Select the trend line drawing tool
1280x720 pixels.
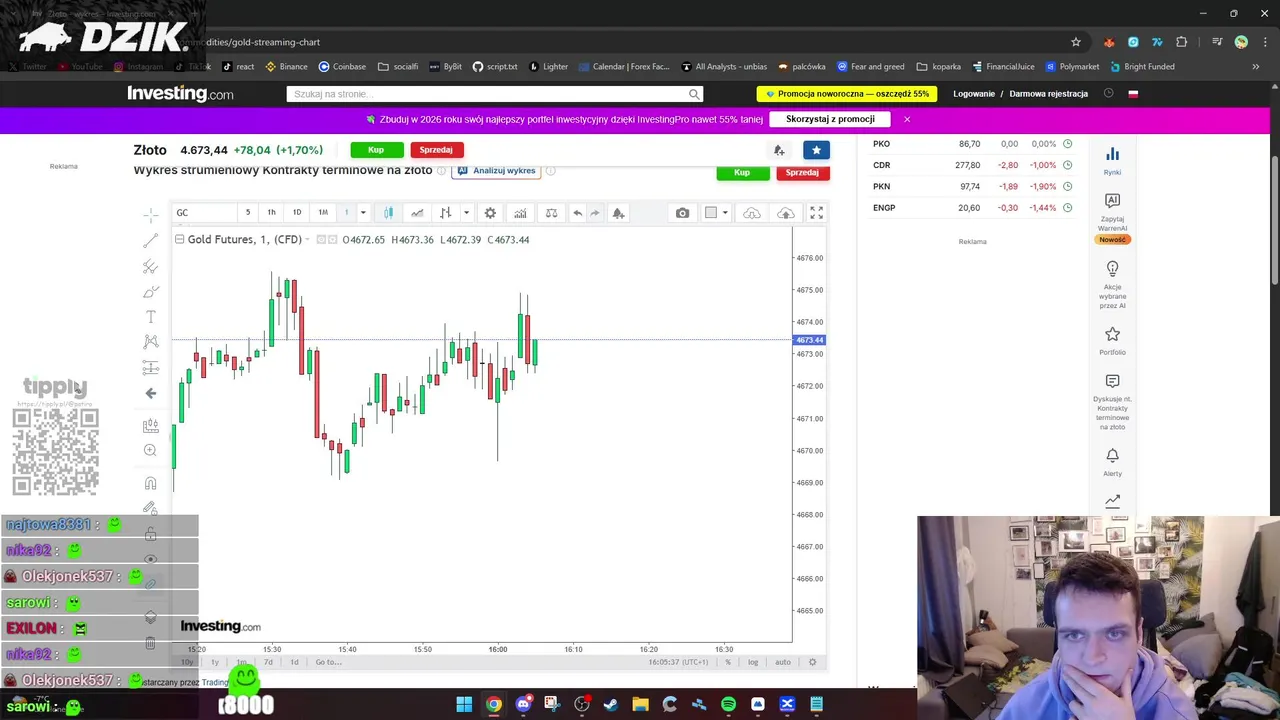point(151,241)
